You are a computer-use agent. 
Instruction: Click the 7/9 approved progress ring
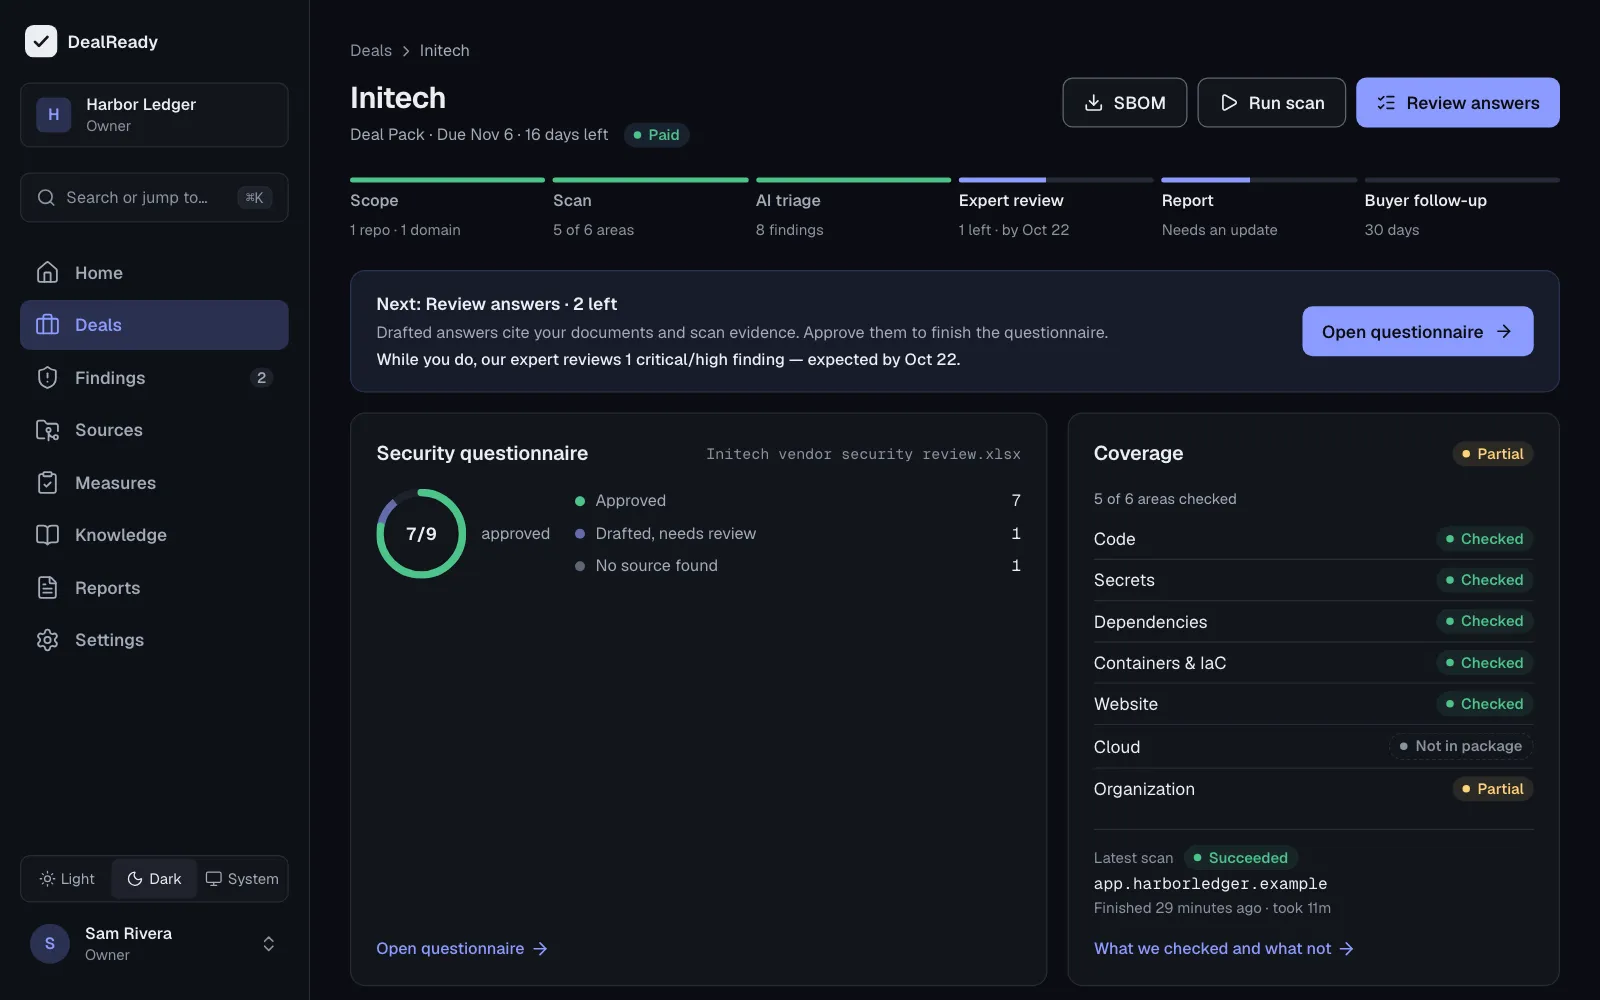[x=421, y=533]
